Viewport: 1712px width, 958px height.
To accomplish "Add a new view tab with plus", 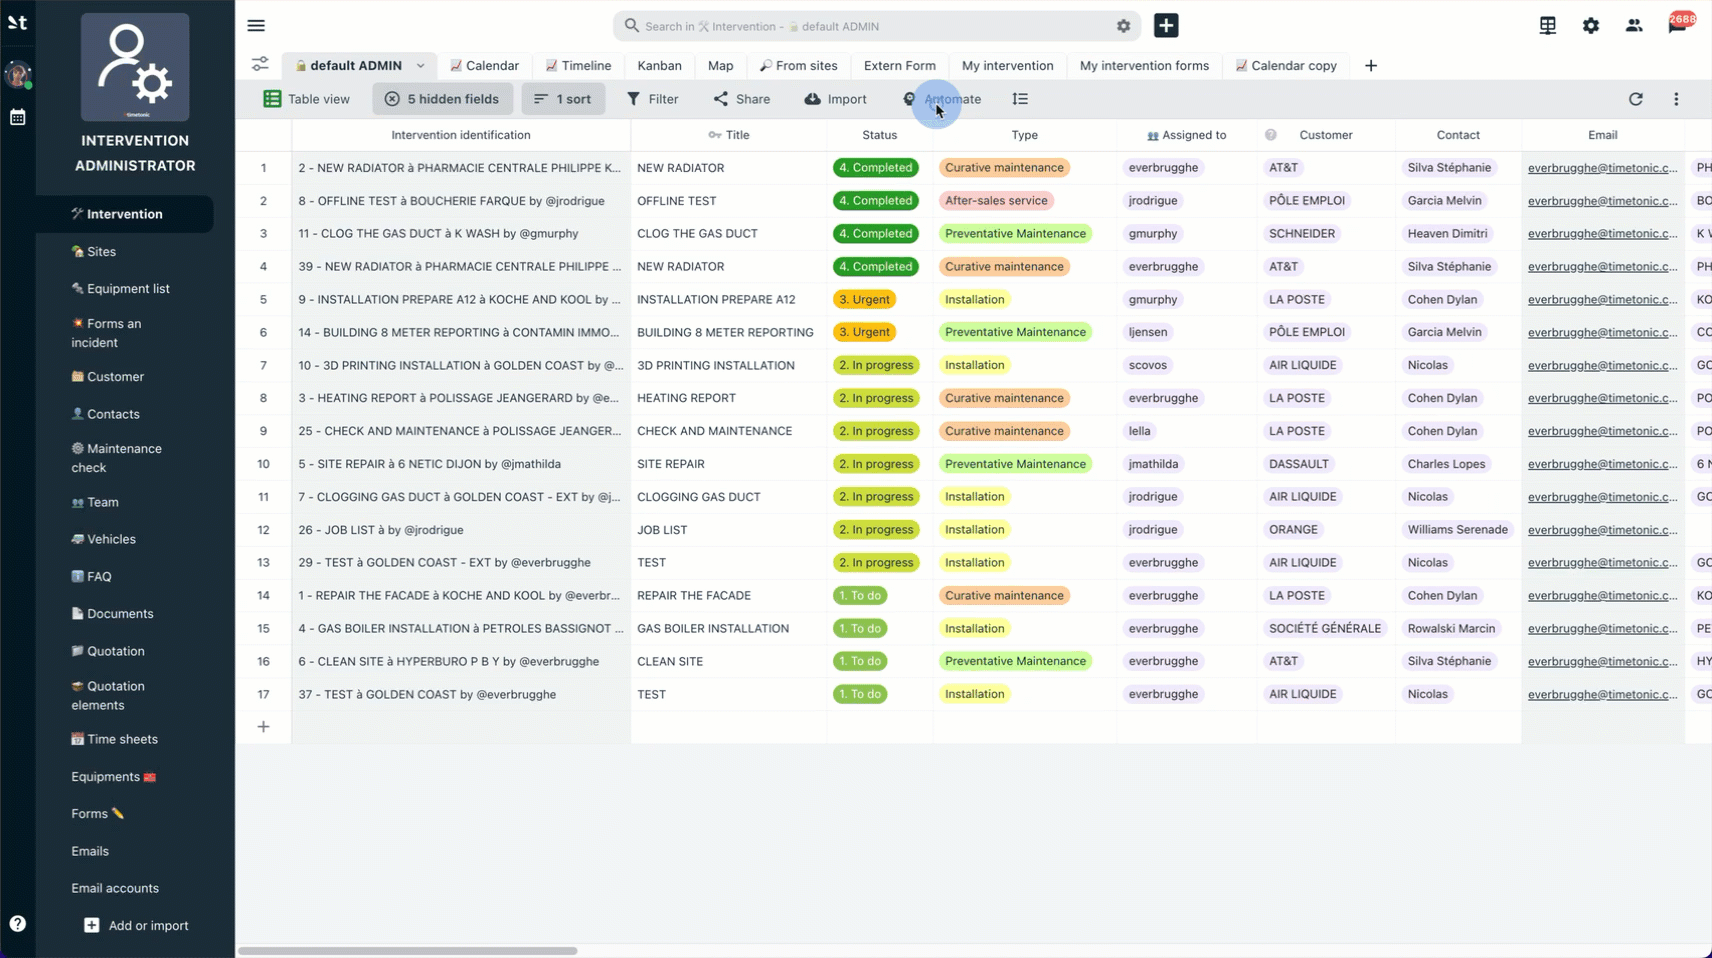I will pyautogui.click(x=1371, y=66).
